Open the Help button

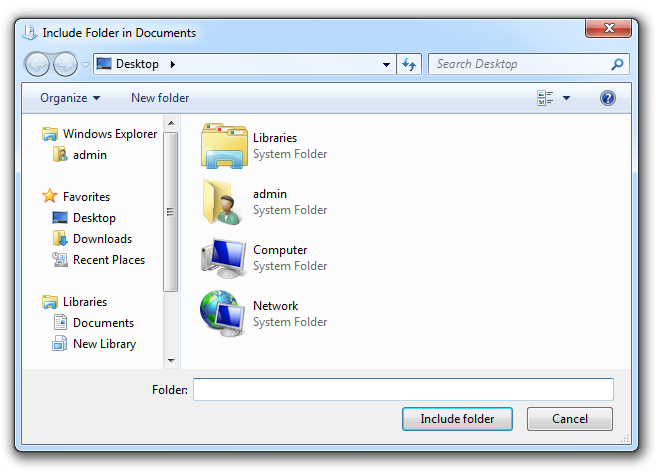pos(607,98)
